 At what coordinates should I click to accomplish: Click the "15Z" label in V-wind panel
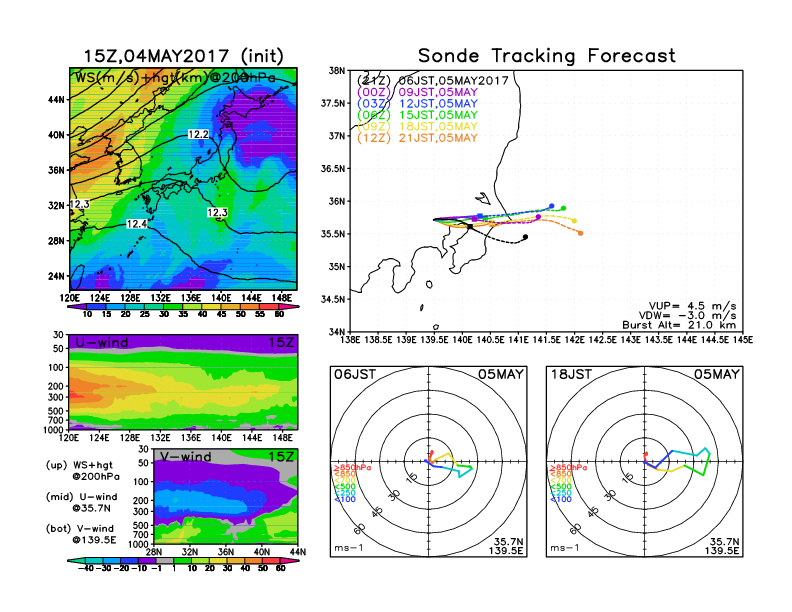click(x=281, y=457)
